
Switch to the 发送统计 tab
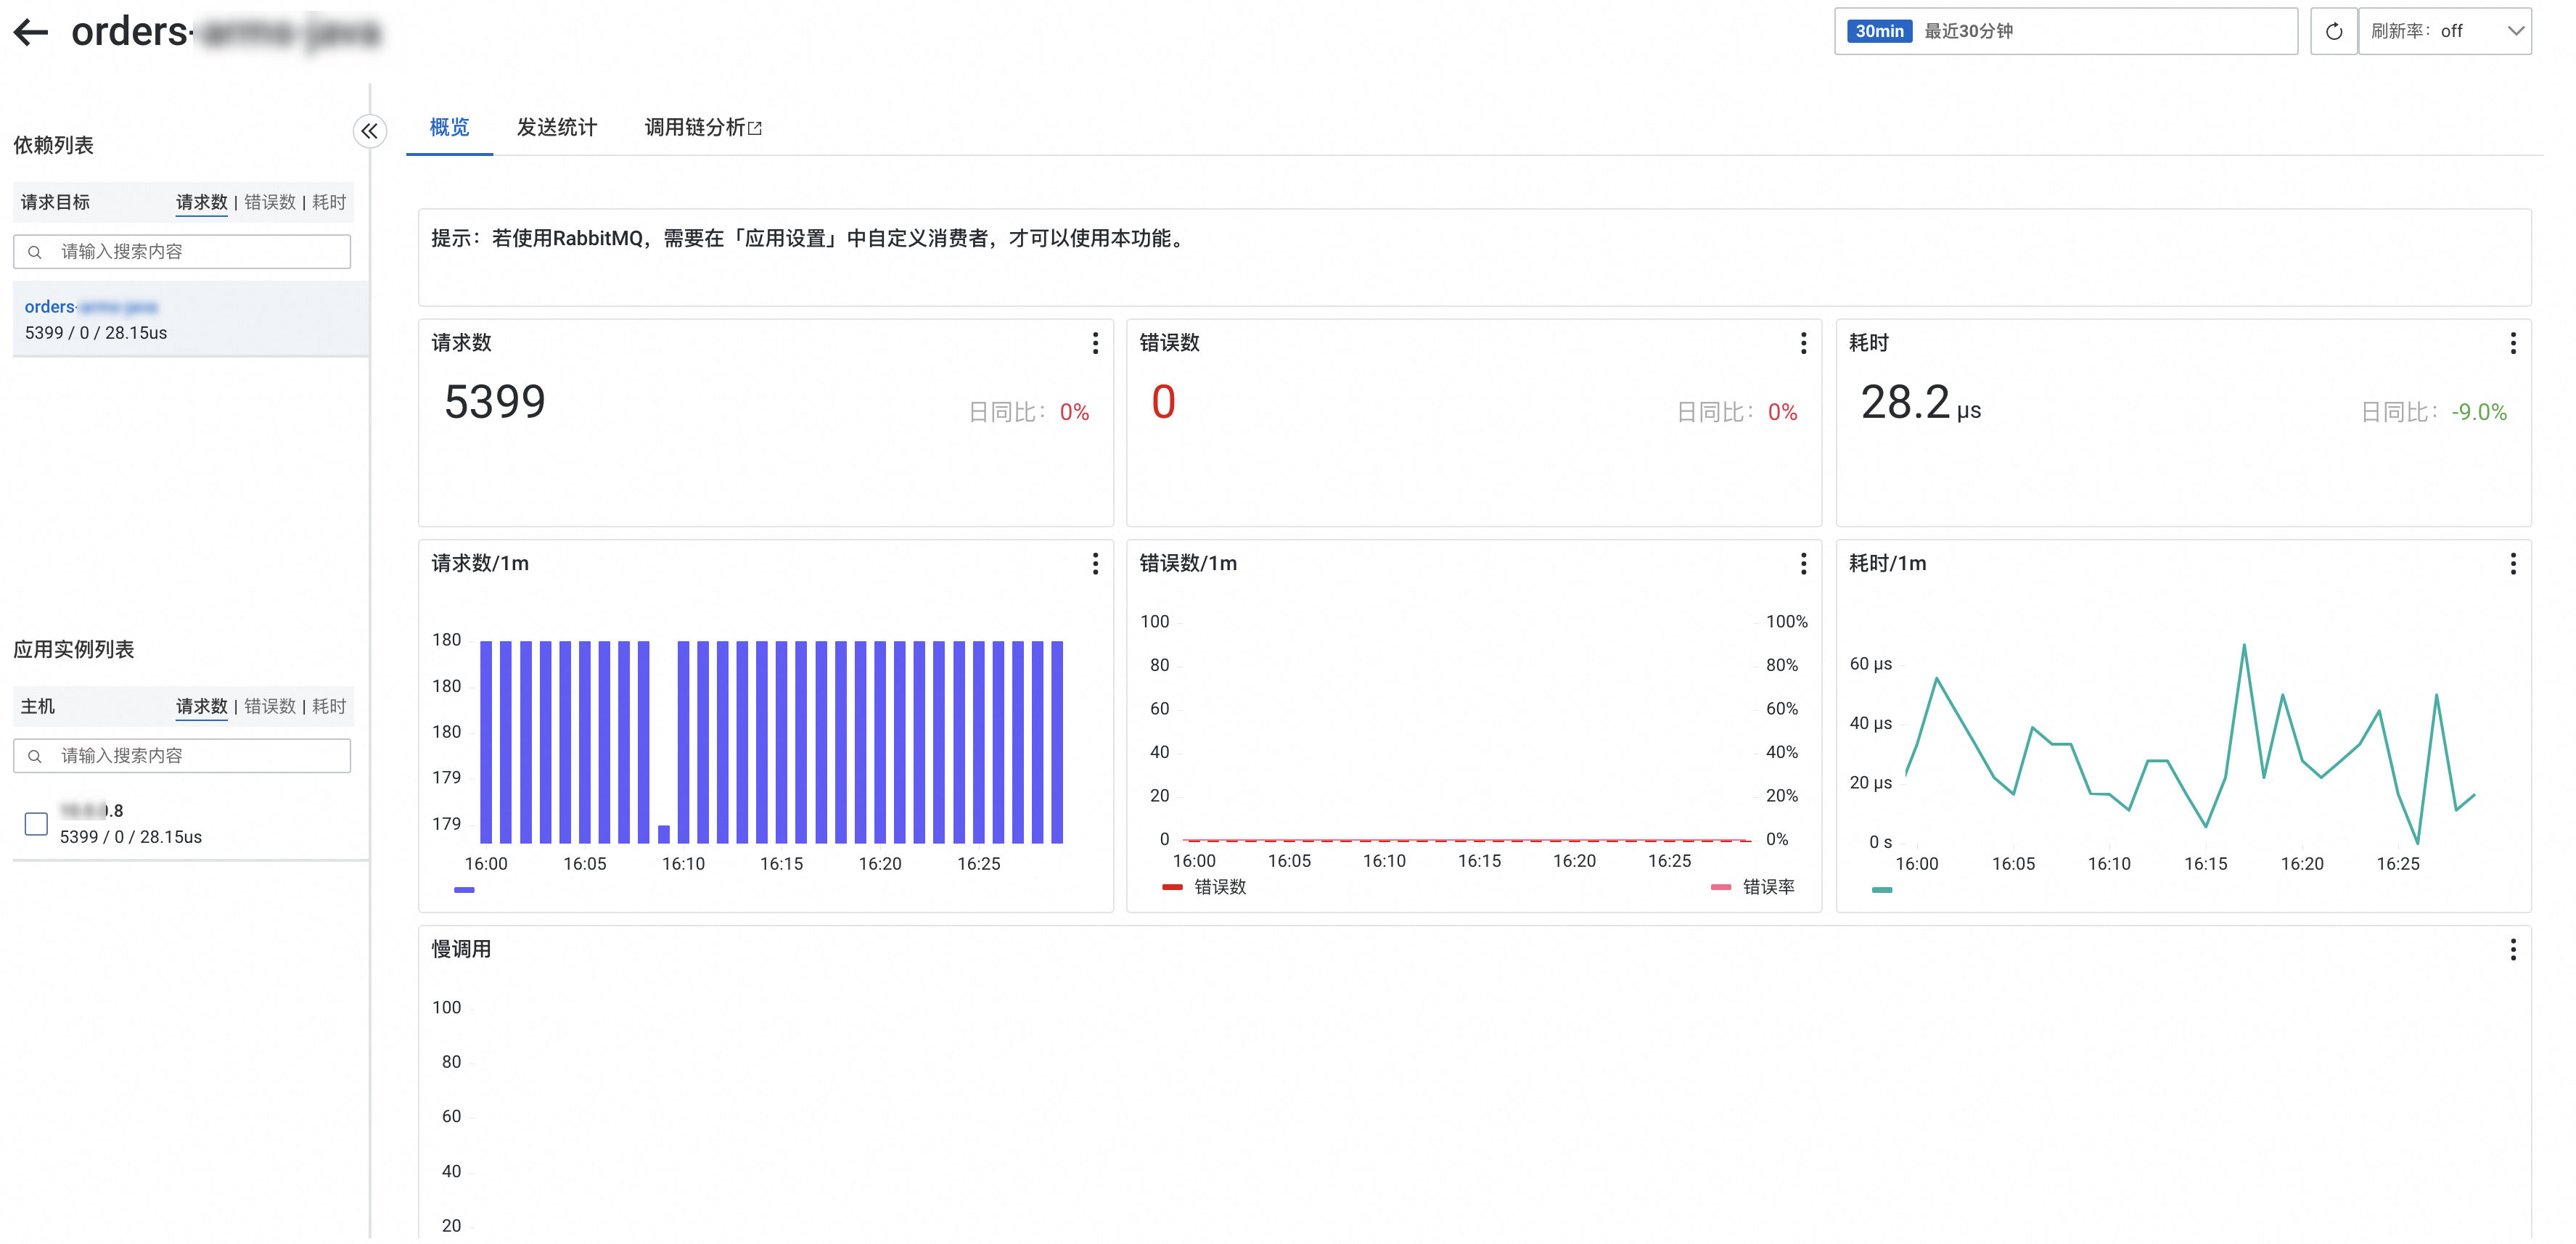point(556,127)
